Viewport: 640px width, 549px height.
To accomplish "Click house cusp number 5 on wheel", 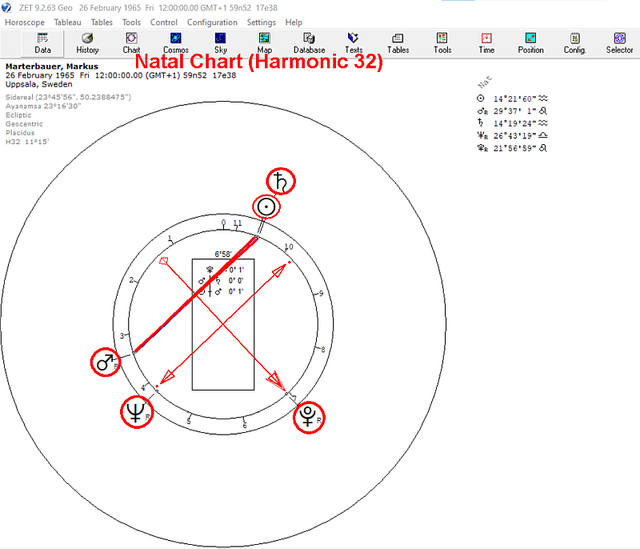I will (189, 421).
